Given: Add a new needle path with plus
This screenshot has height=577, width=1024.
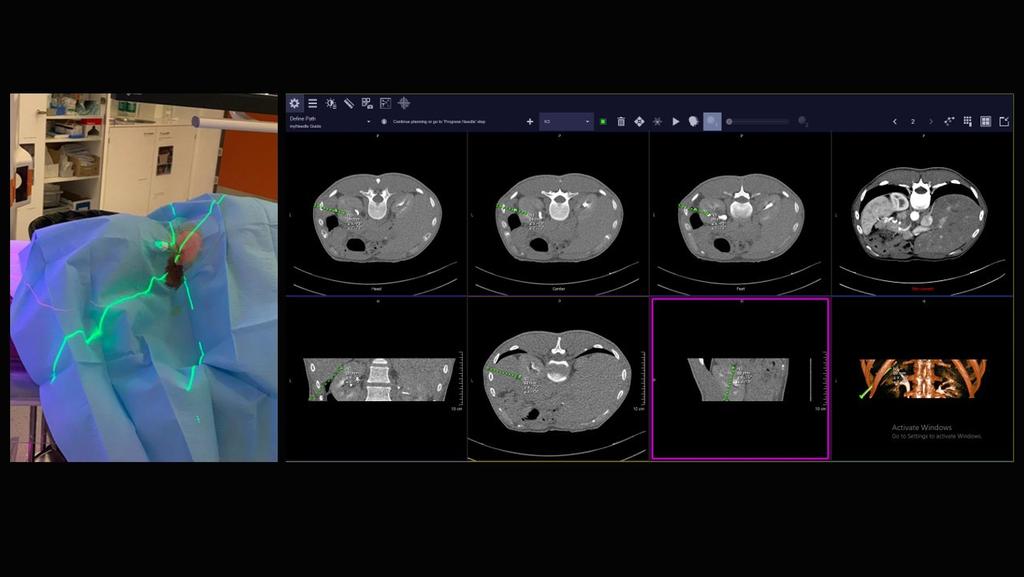Looking at the screenshot, I should 530,121.
